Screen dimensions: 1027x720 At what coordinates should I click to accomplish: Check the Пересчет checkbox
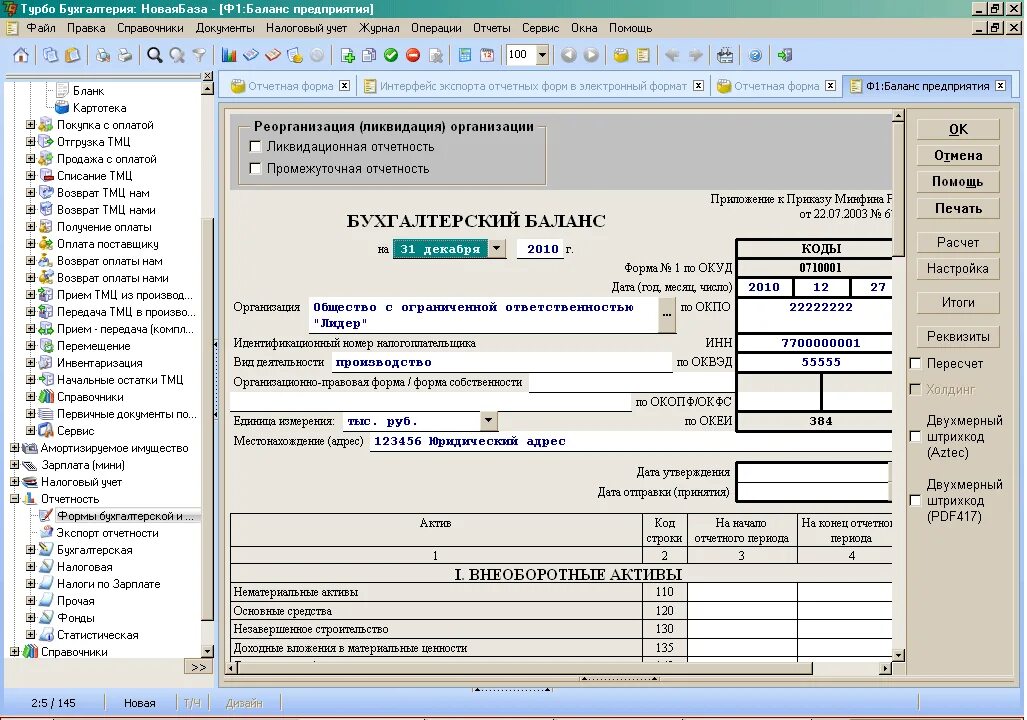916,364
